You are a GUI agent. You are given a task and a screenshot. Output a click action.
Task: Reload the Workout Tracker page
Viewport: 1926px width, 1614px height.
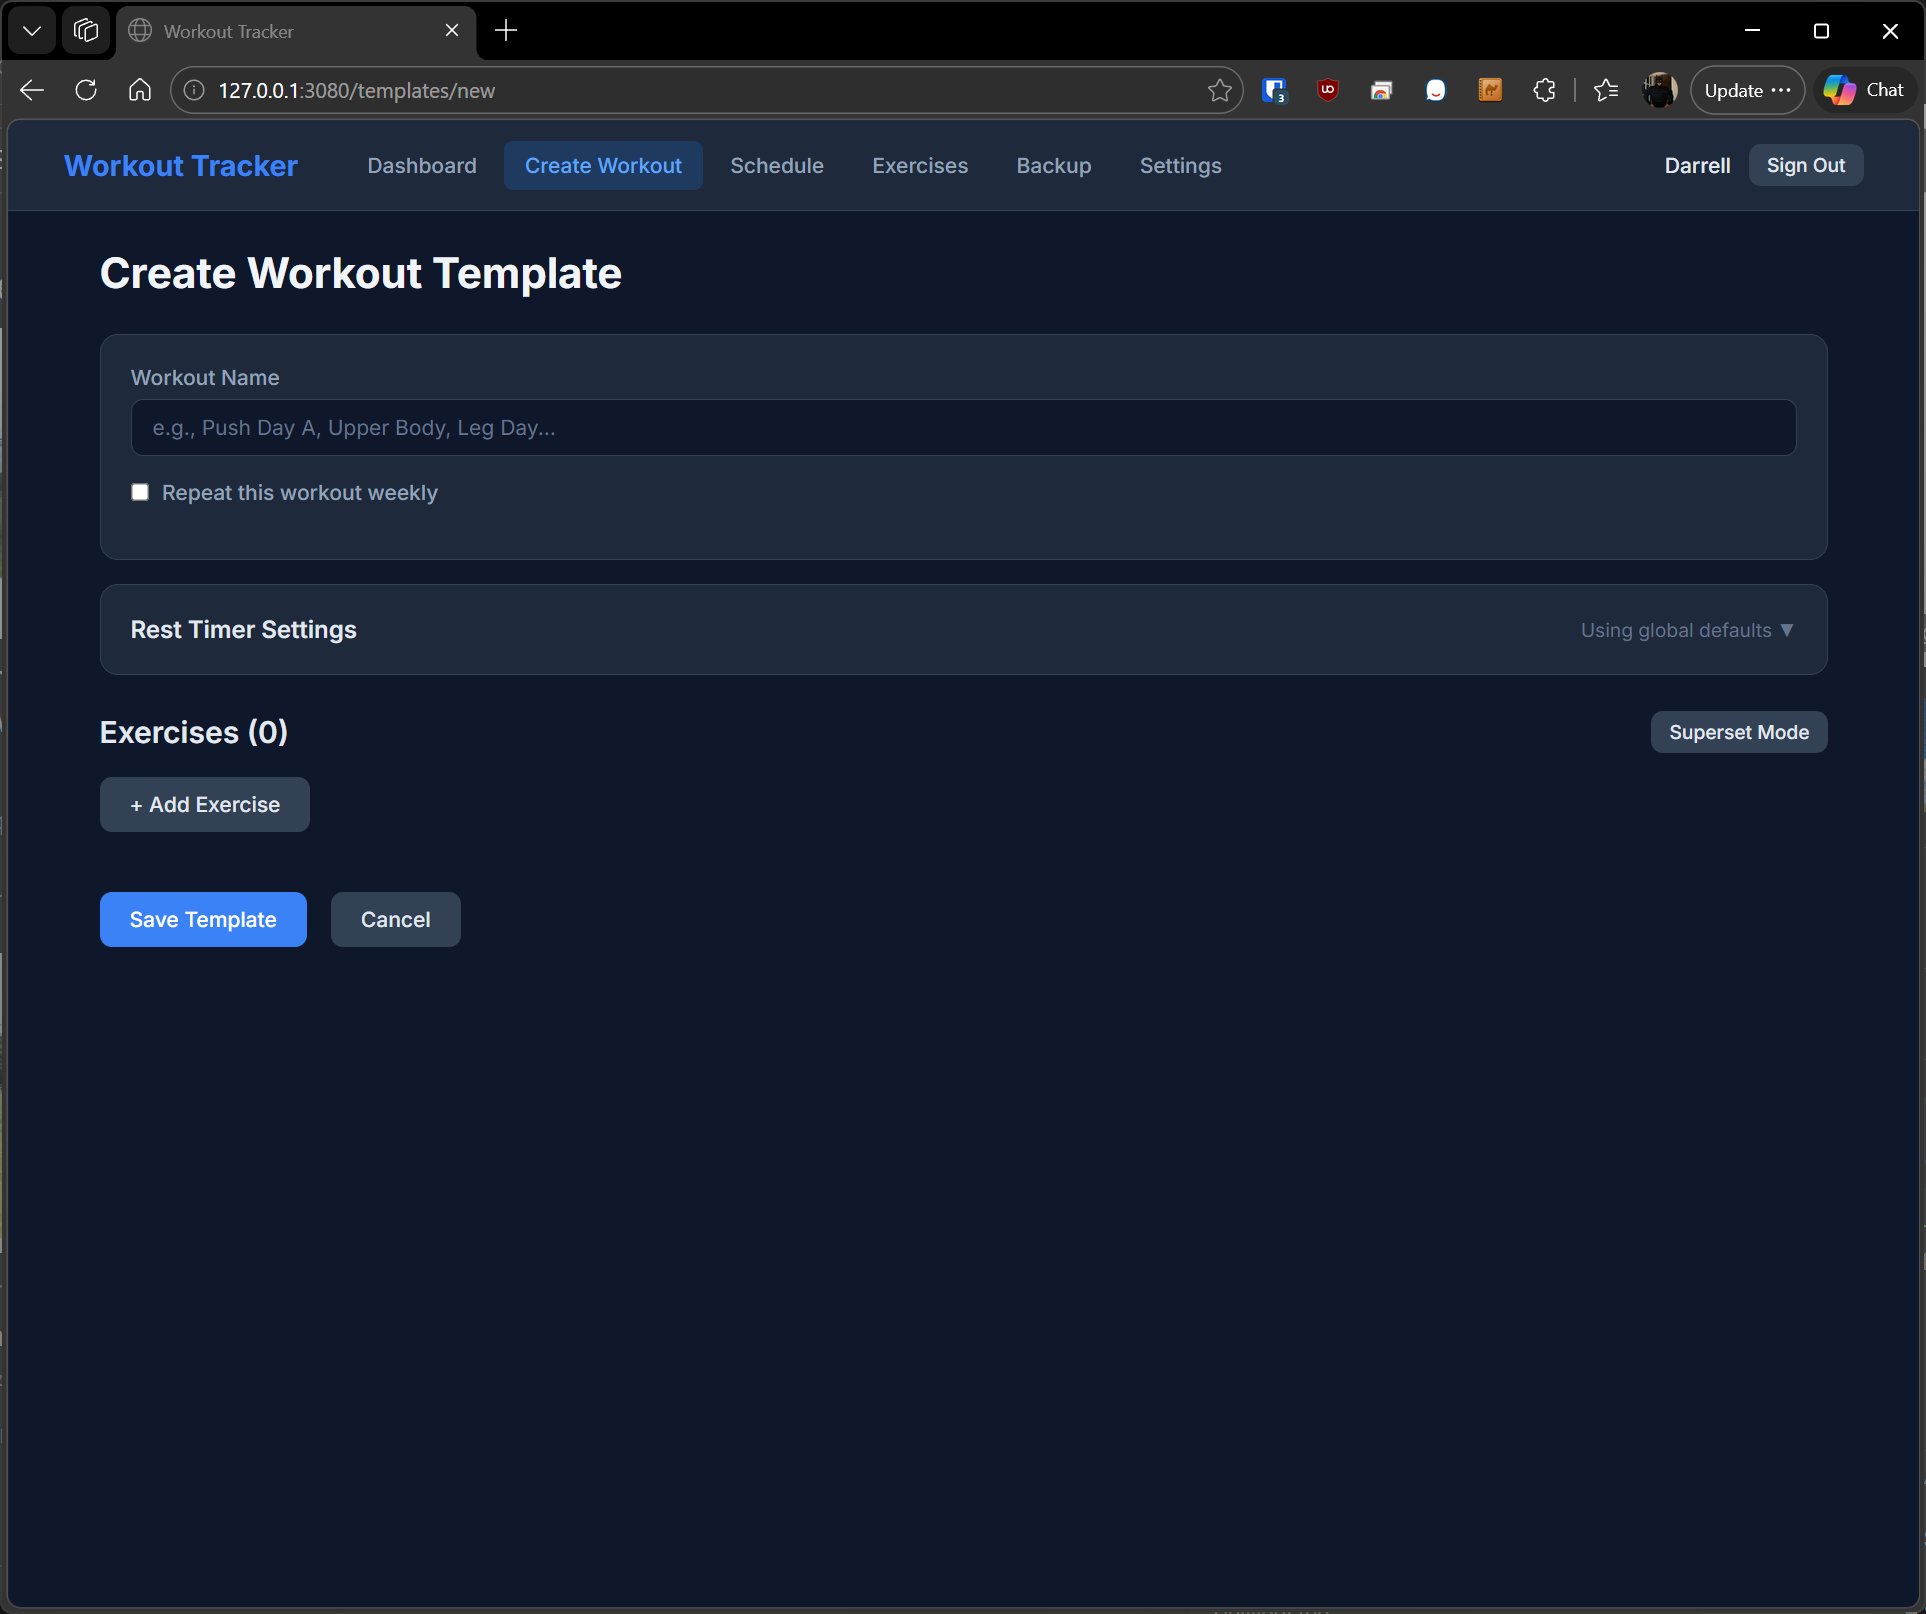(x=86, y=90)
